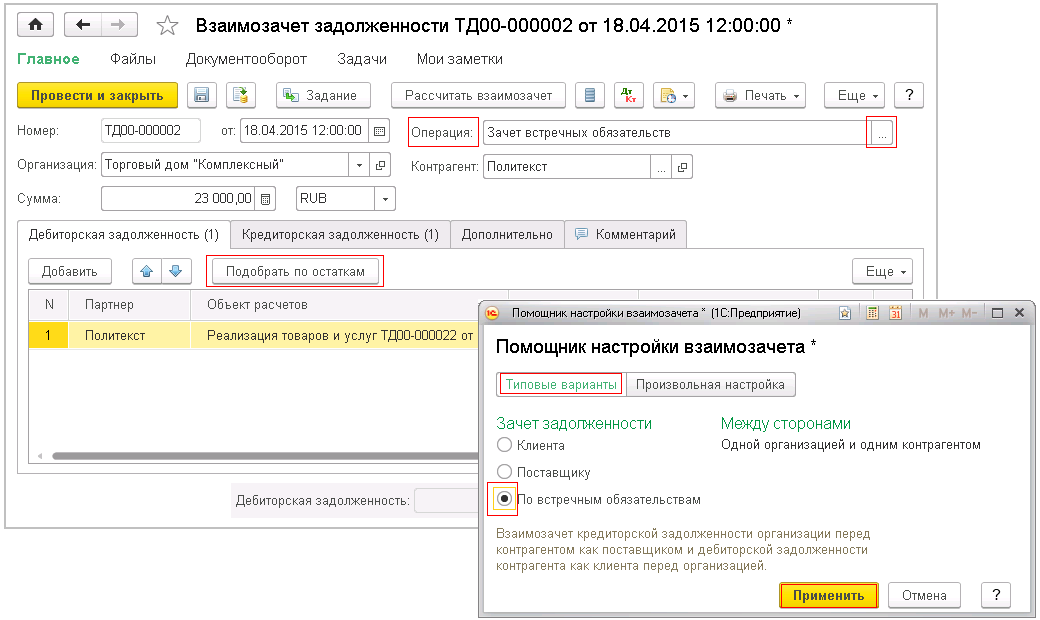Click the Подобрать по остаткам button
1040x620 pixels.
[295, 271]
